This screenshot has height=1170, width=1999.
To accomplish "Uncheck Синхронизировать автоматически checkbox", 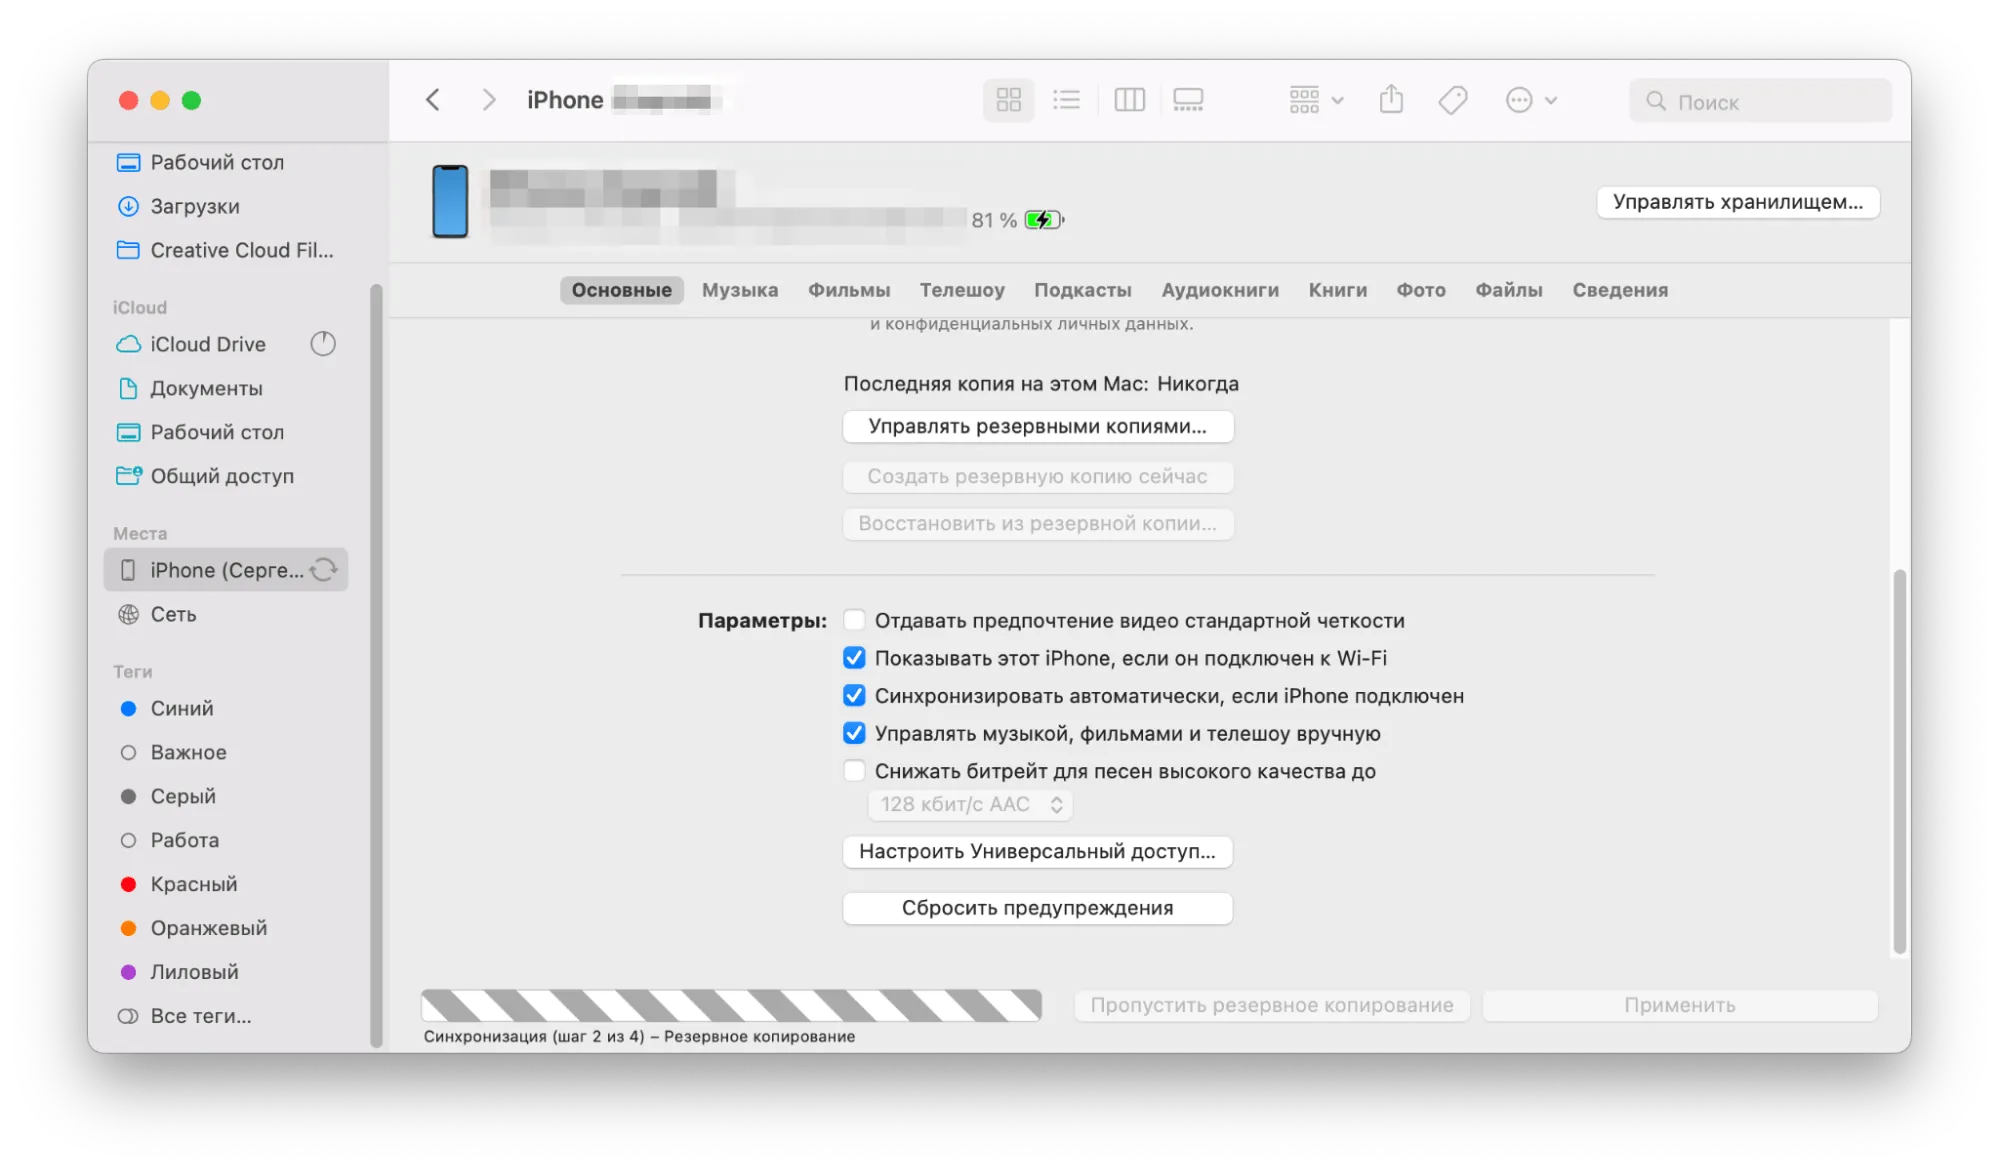I will tap(854, 696).
